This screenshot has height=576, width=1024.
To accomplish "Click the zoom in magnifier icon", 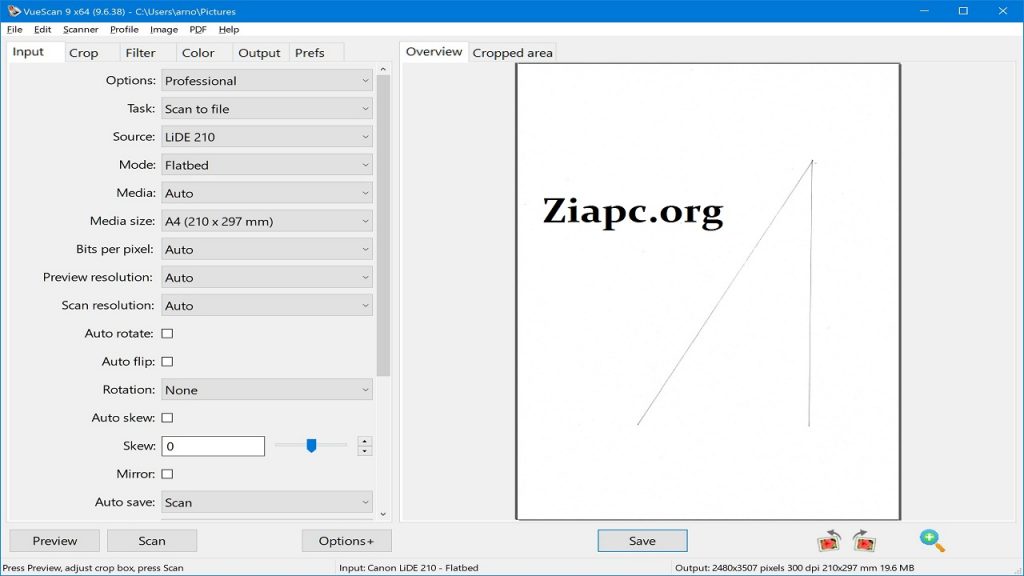I will point(932,541).
